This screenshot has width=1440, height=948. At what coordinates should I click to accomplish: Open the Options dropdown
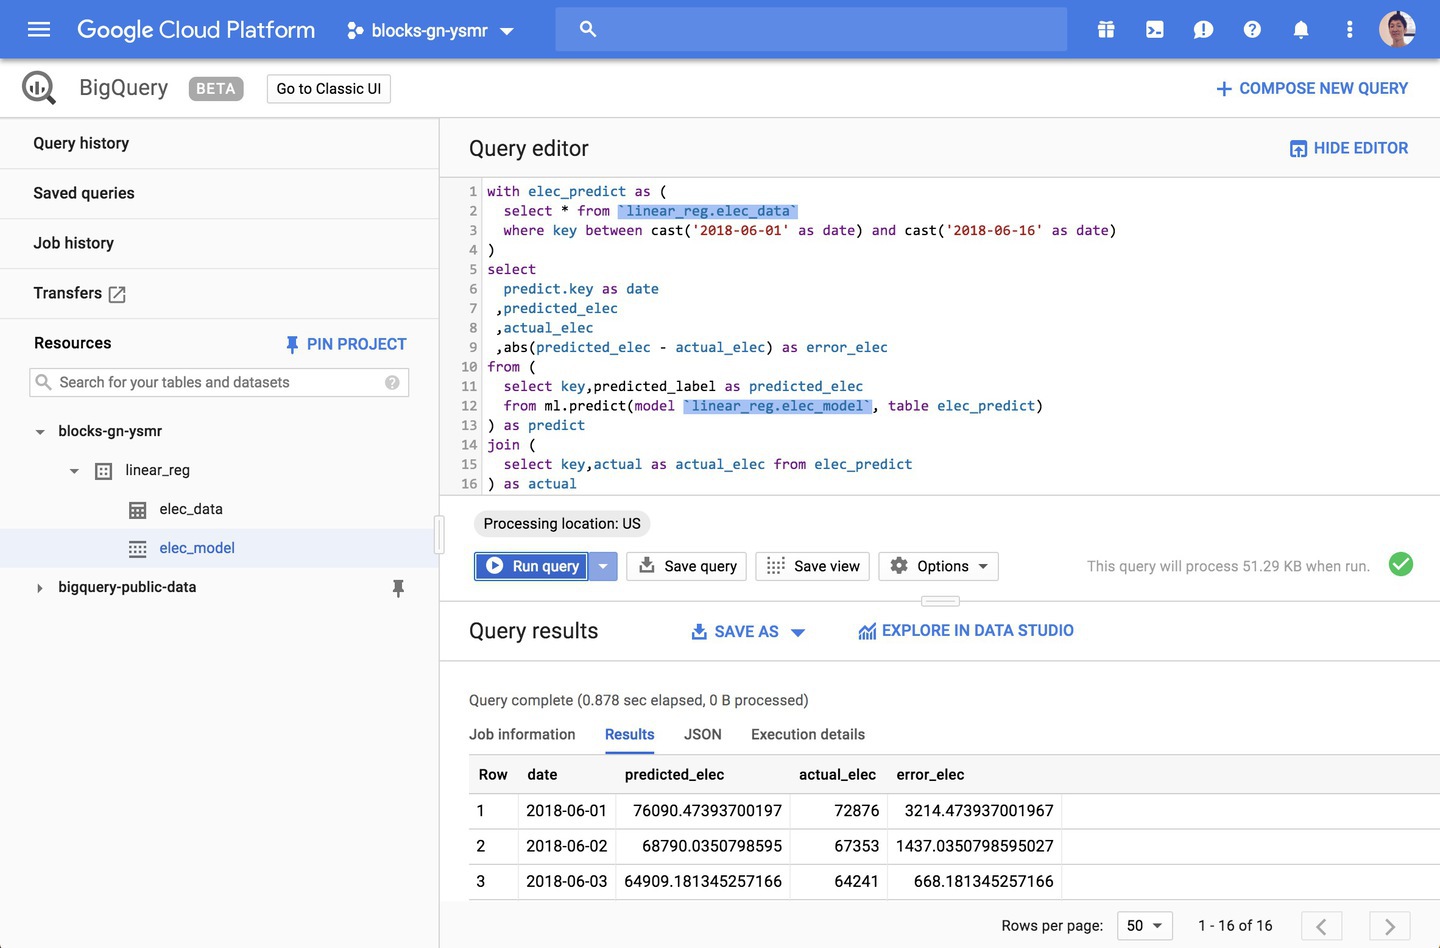[x=938, y=566]
